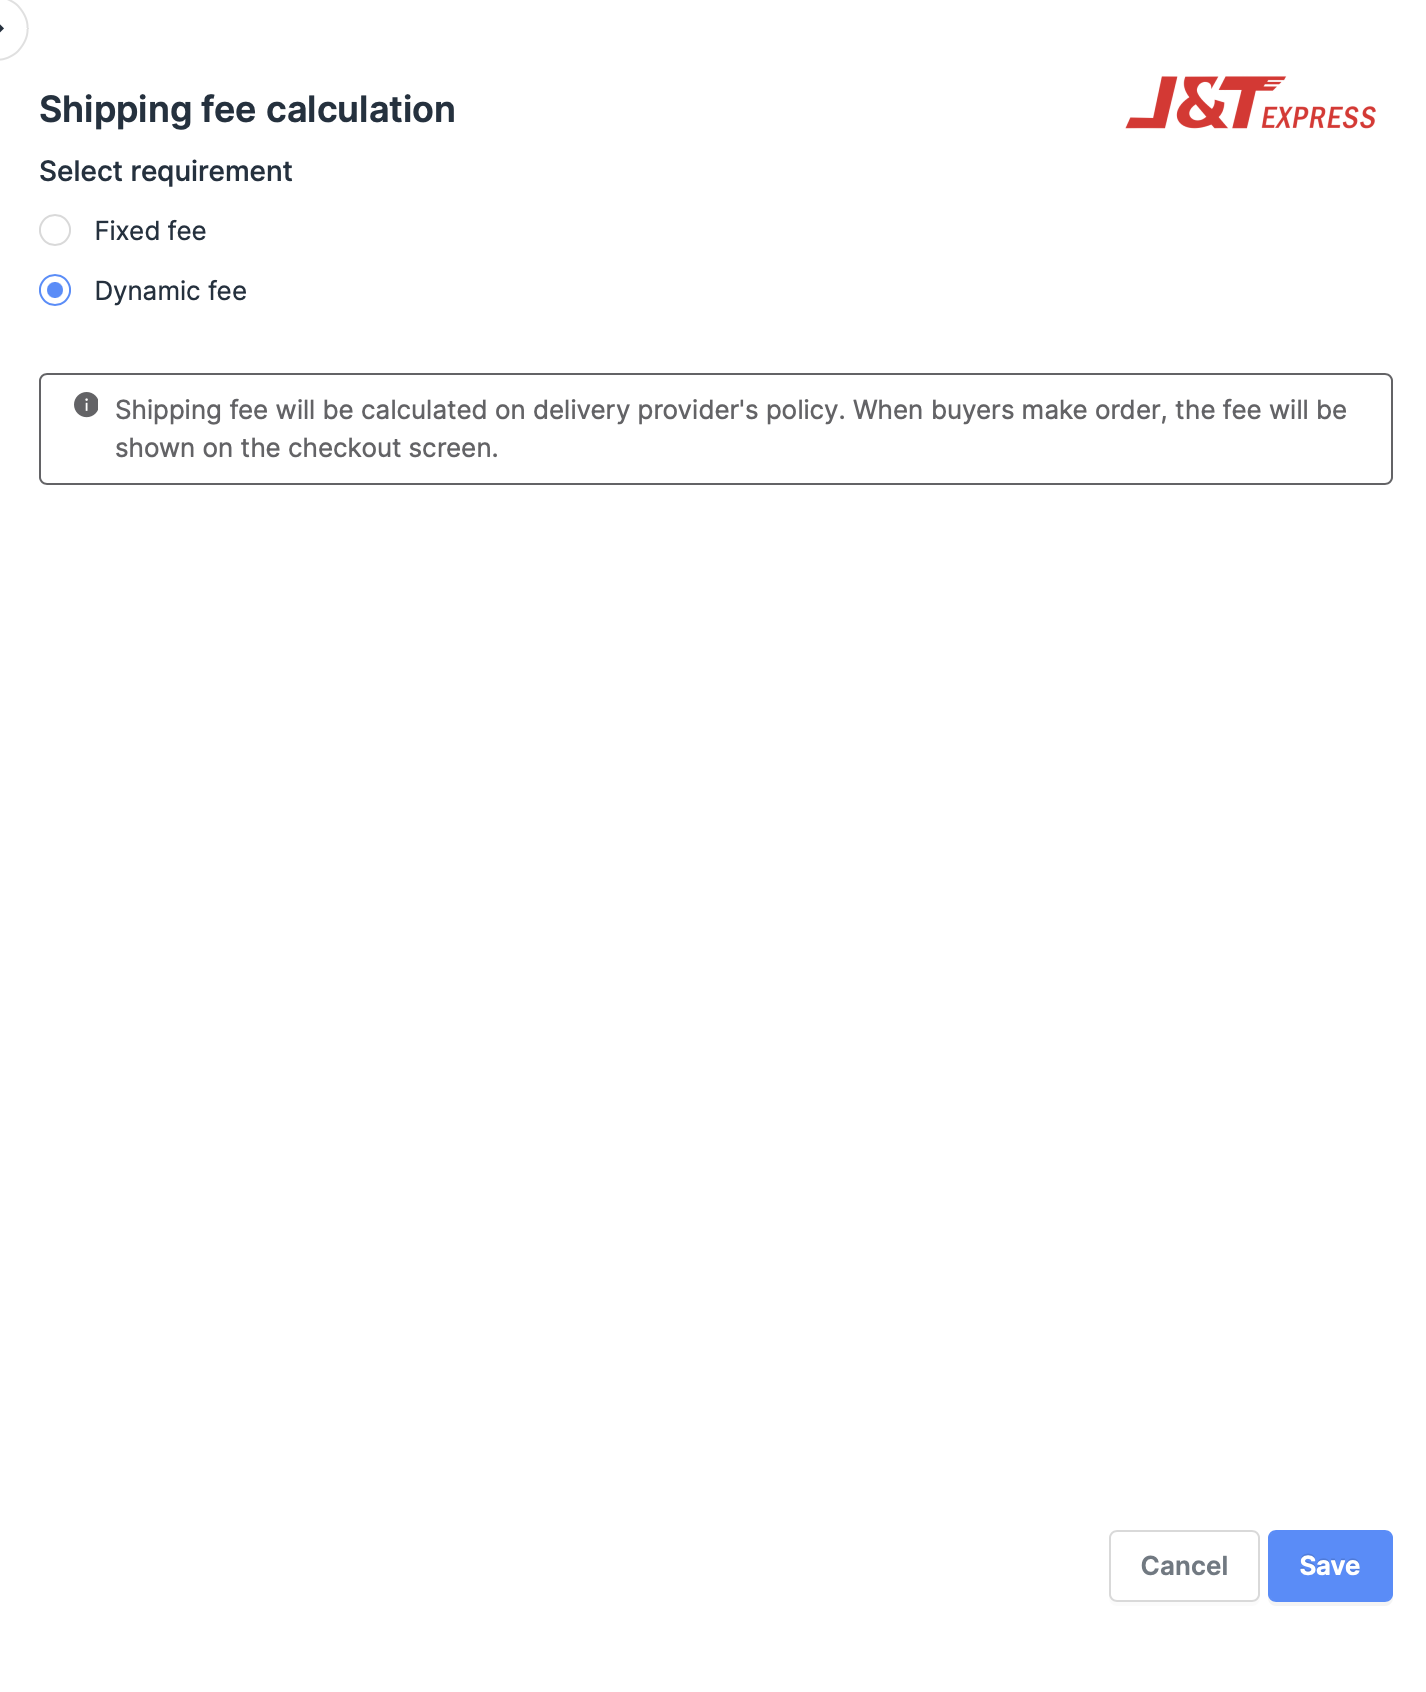Click the "Select requirement" section label
This screenshot has width=1426, height=1692.
166,171
